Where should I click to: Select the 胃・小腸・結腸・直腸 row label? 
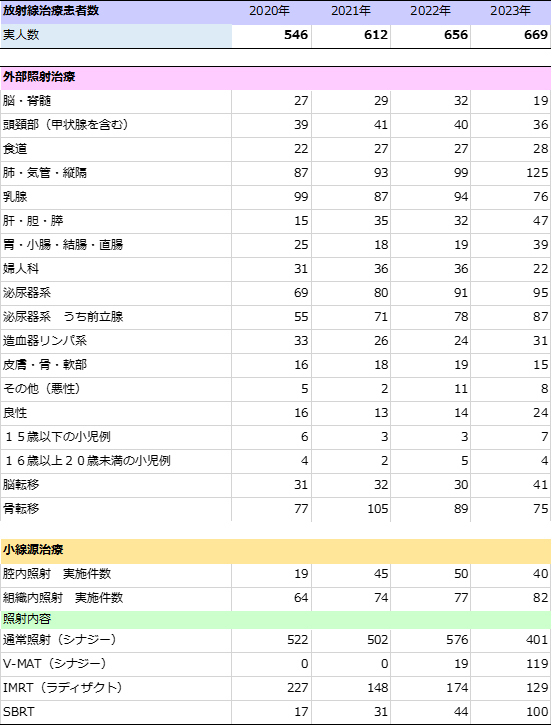pyautogui.click(x=63, y=244)
